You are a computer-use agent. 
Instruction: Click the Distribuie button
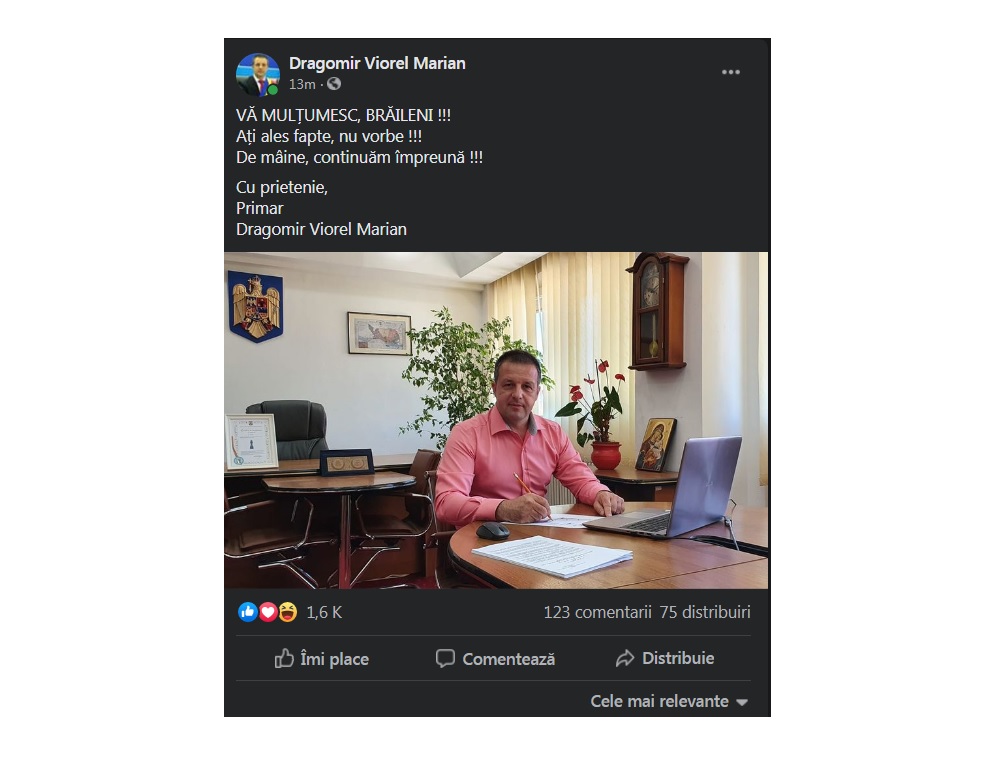[x=665, y=659]
